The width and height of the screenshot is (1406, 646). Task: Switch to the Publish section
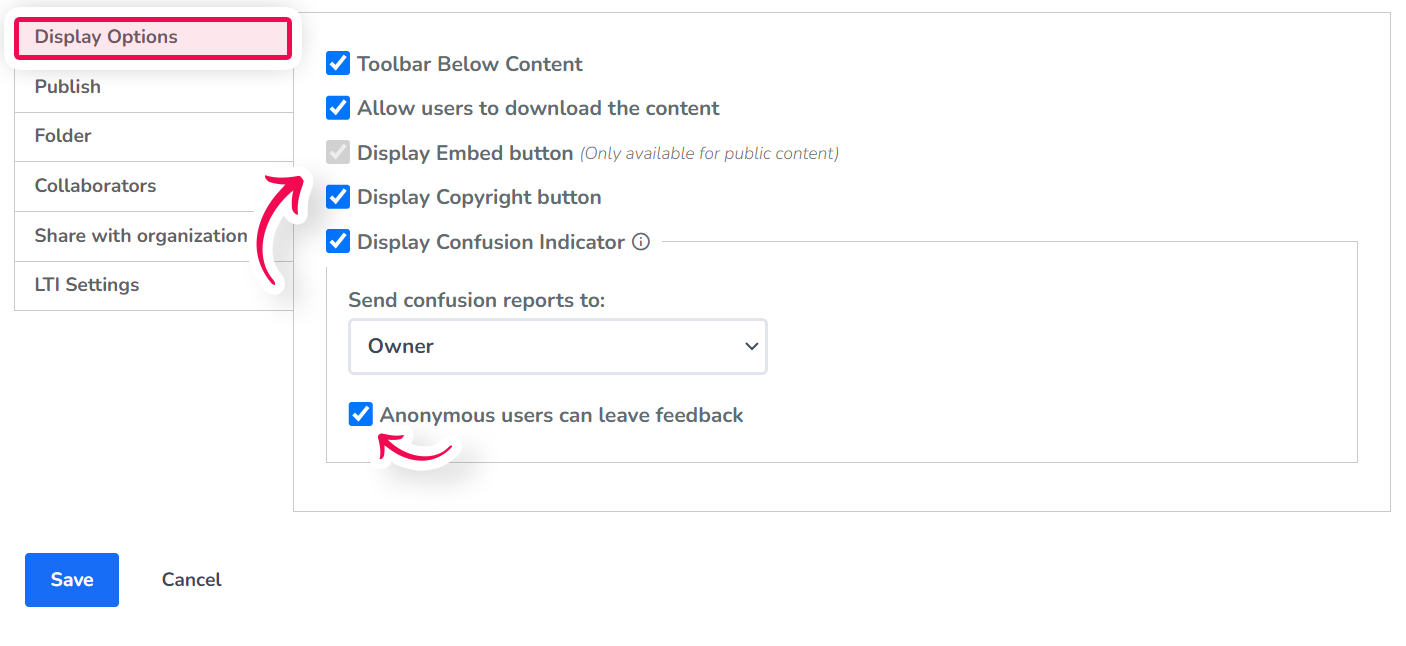tap(67, 86)
